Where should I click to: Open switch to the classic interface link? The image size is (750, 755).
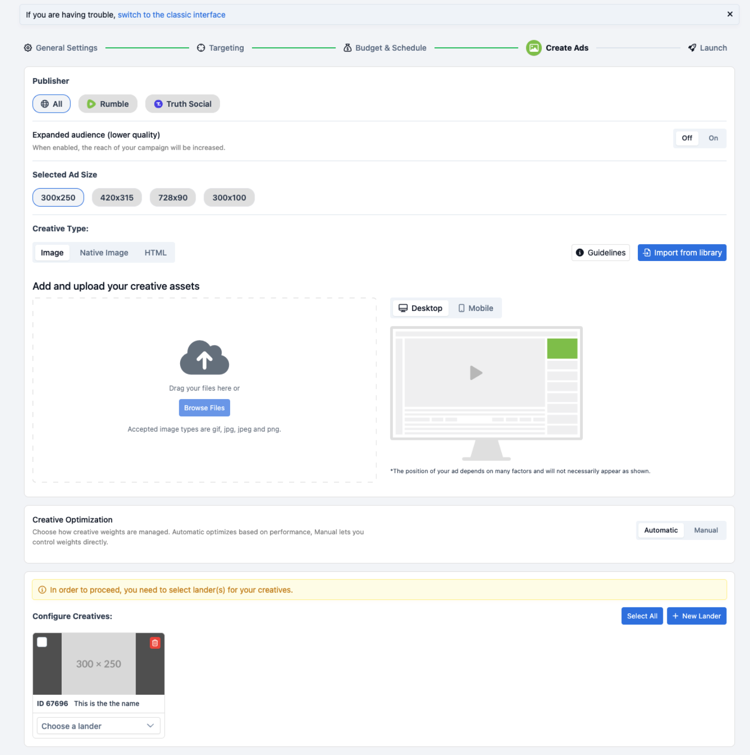pyautogui.click(x=171, y=15)
